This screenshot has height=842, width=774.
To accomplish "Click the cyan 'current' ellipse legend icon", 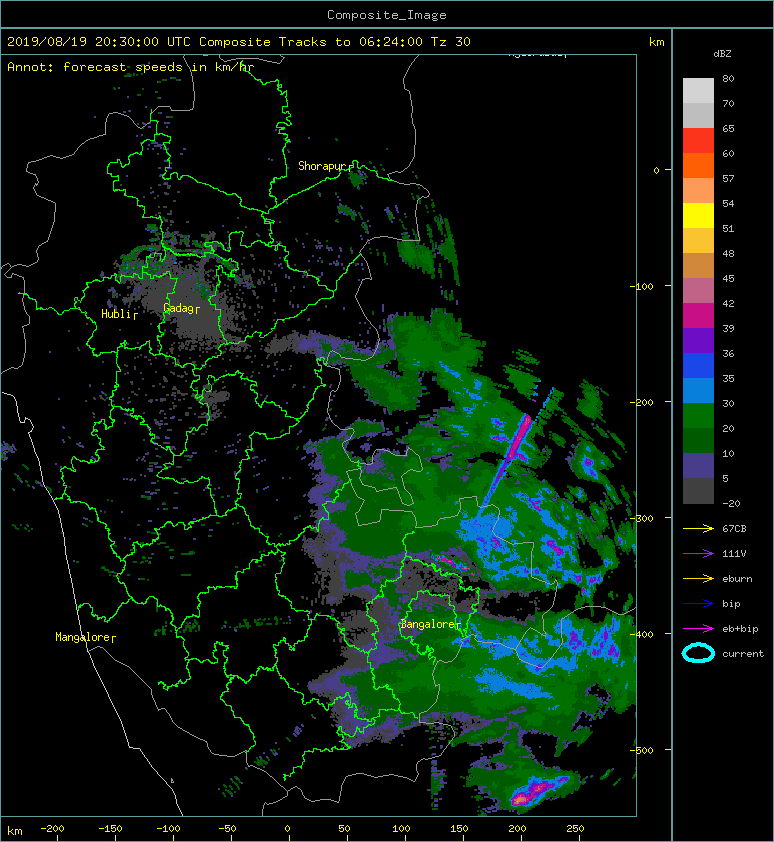I will point(698,653).
